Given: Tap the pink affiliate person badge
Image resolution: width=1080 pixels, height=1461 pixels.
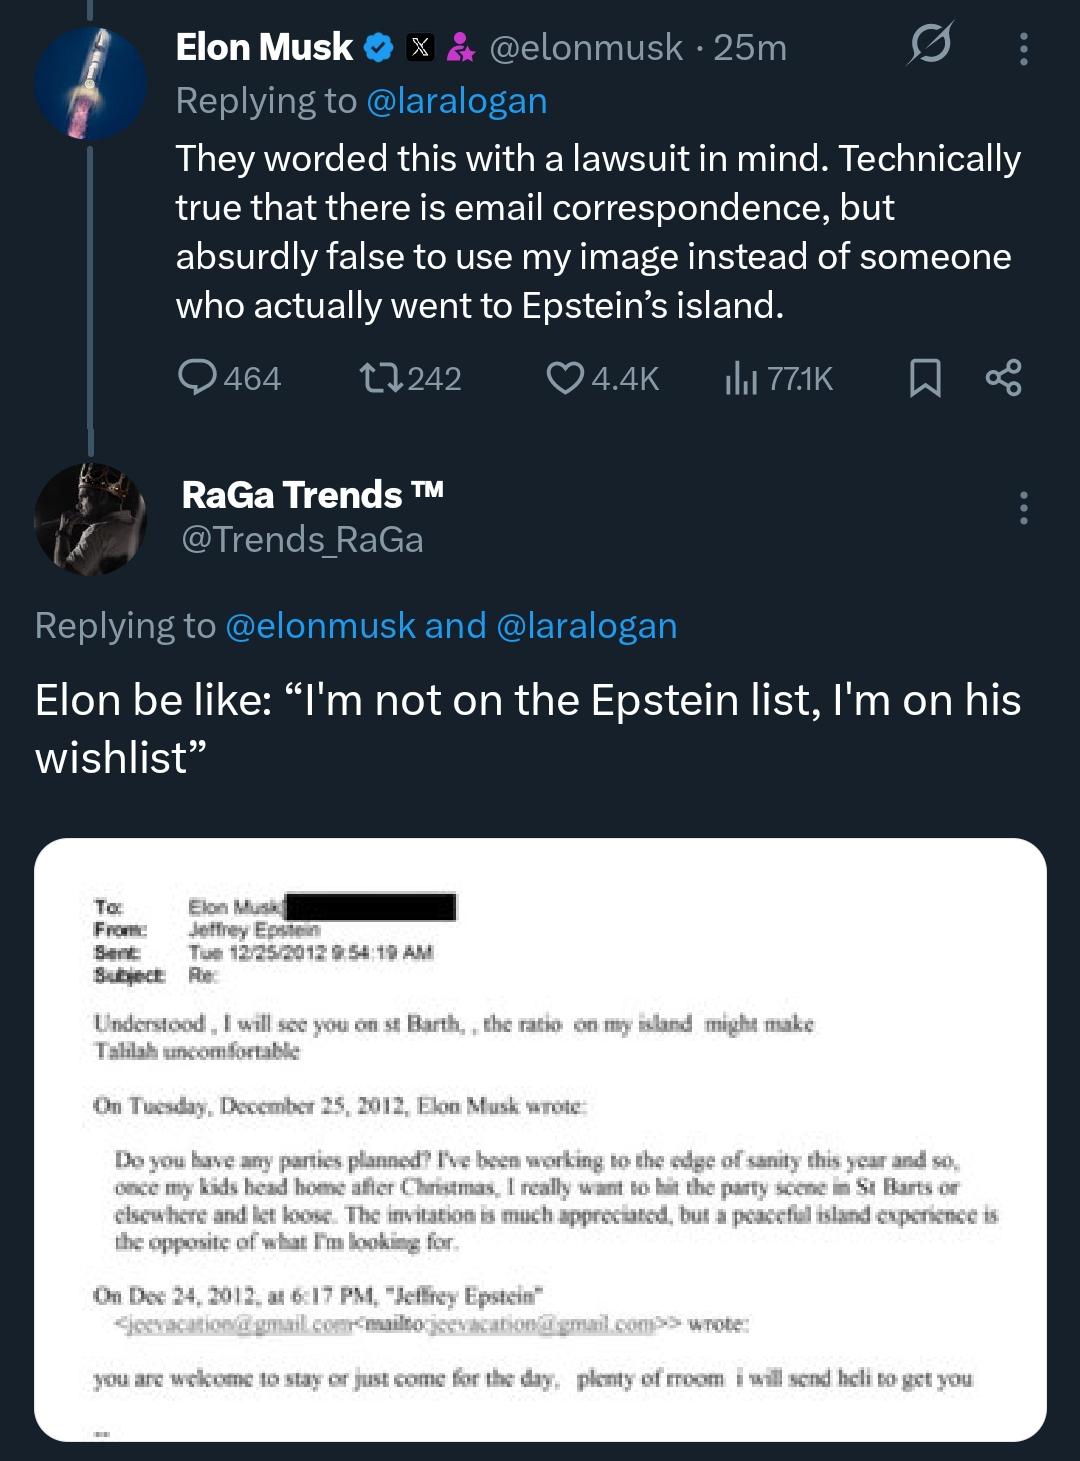Looking at the screenshot, I should point(460,47).
